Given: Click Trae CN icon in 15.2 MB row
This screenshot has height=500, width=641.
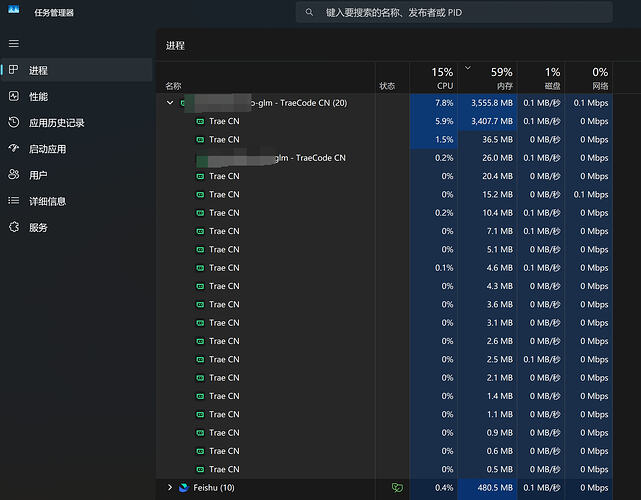Looking at the screenshot, I should pos(200,195).
